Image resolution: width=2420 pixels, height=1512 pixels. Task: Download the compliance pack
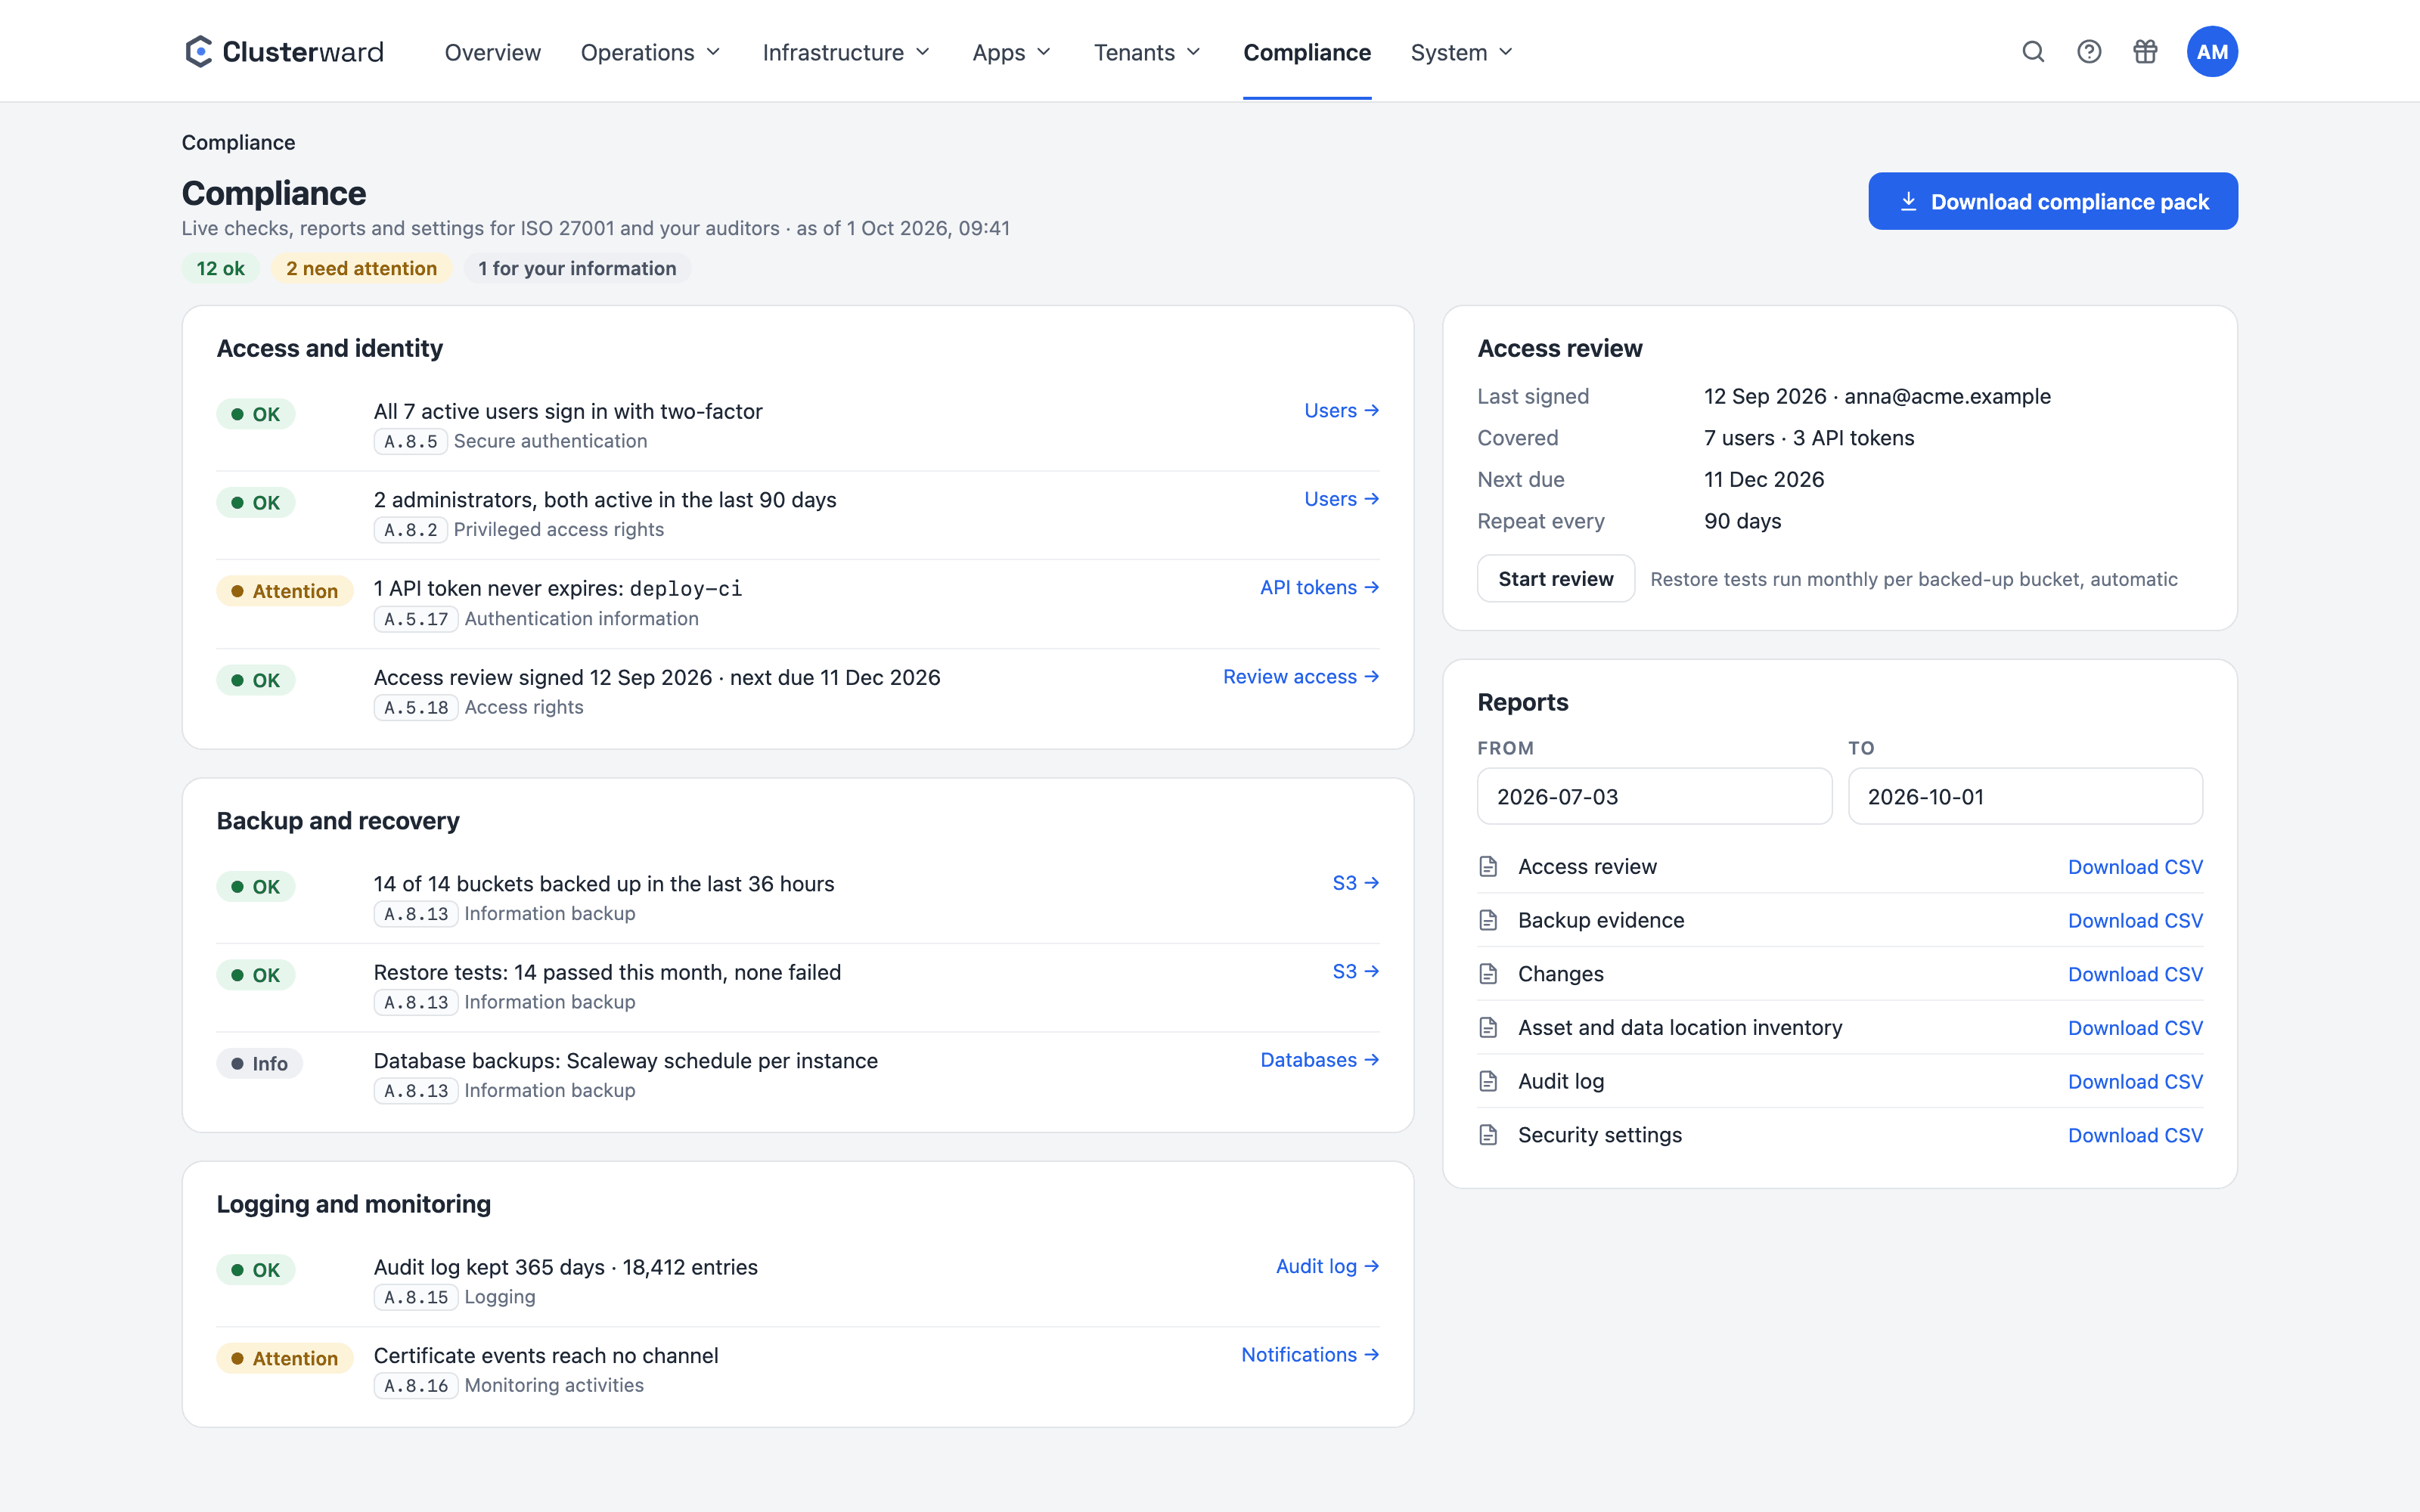tap(2053, 201)
